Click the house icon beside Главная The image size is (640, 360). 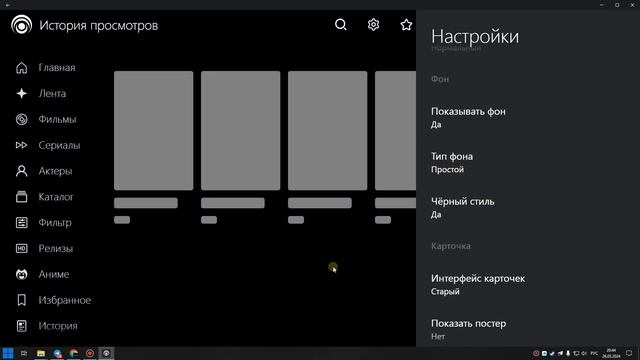[x=22, y=68]
